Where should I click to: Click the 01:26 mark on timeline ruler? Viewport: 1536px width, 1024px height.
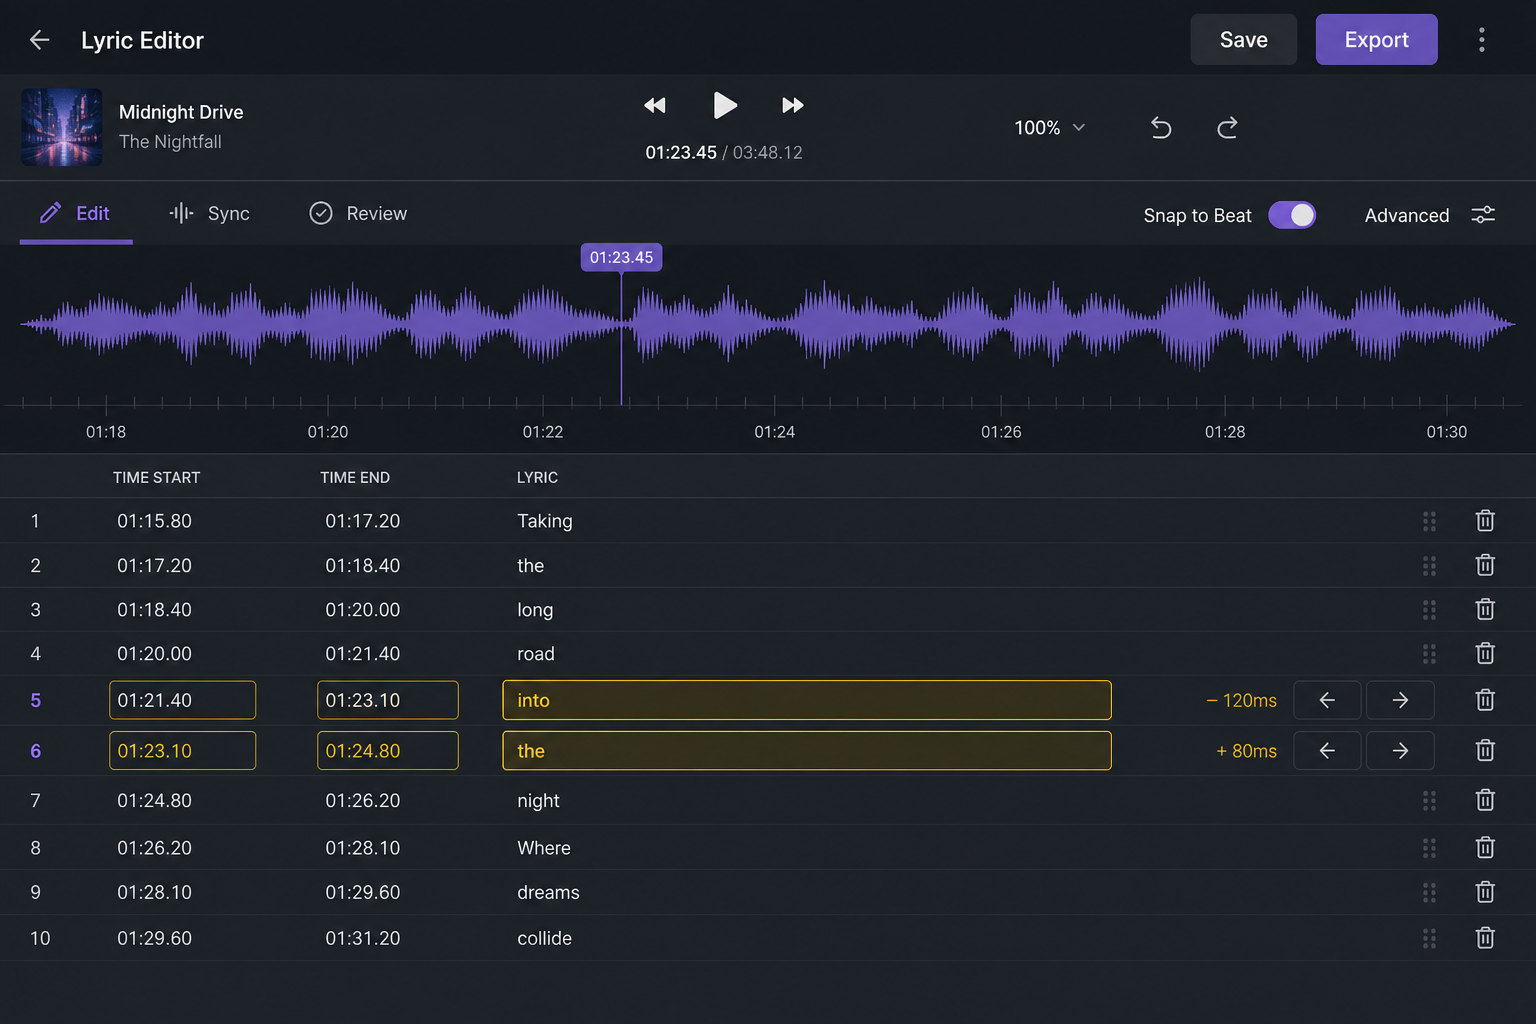pos(1001,432)
